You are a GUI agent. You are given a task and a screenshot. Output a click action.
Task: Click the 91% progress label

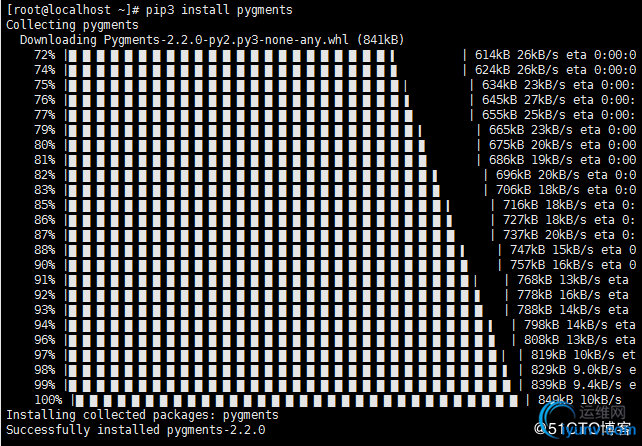pyautogui.click(x=45, y=280)
